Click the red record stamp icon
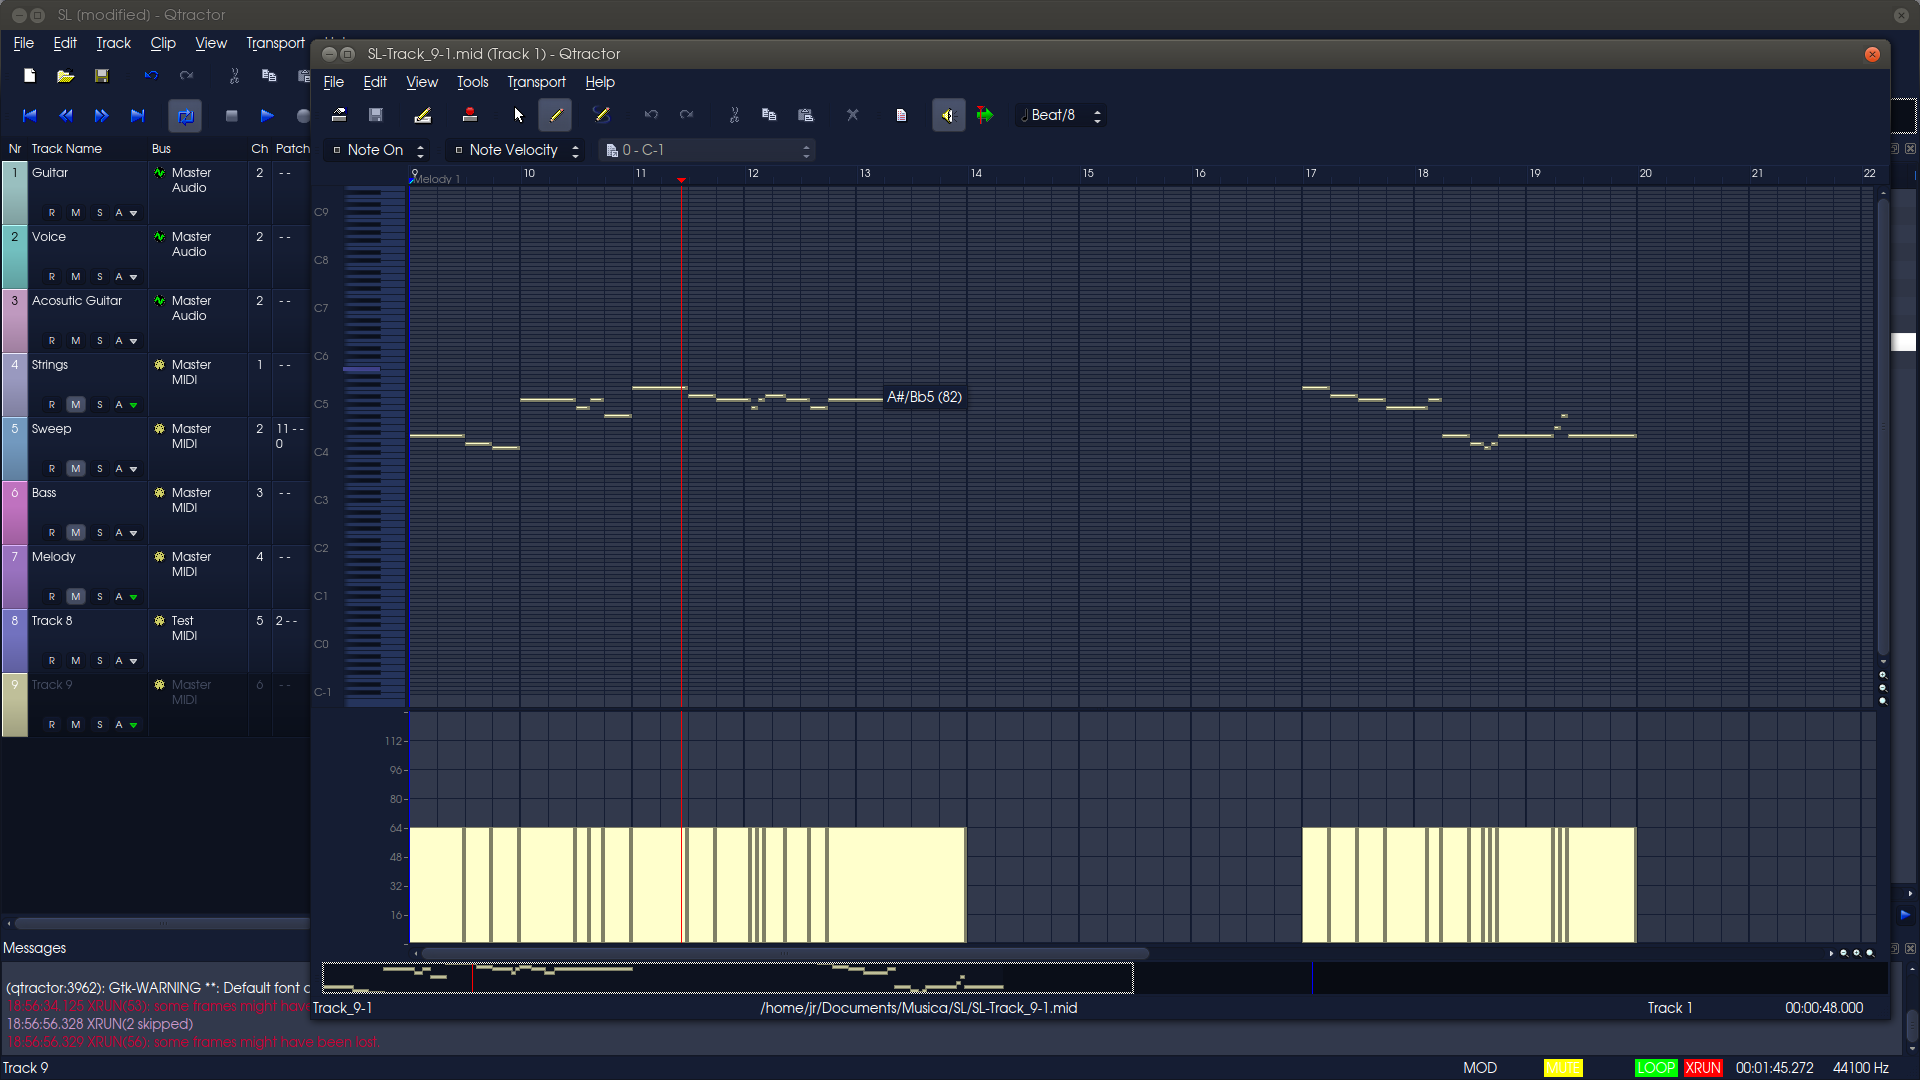Image resolution: width=1920 pixels, height=1080 pixels. [469, 115]
